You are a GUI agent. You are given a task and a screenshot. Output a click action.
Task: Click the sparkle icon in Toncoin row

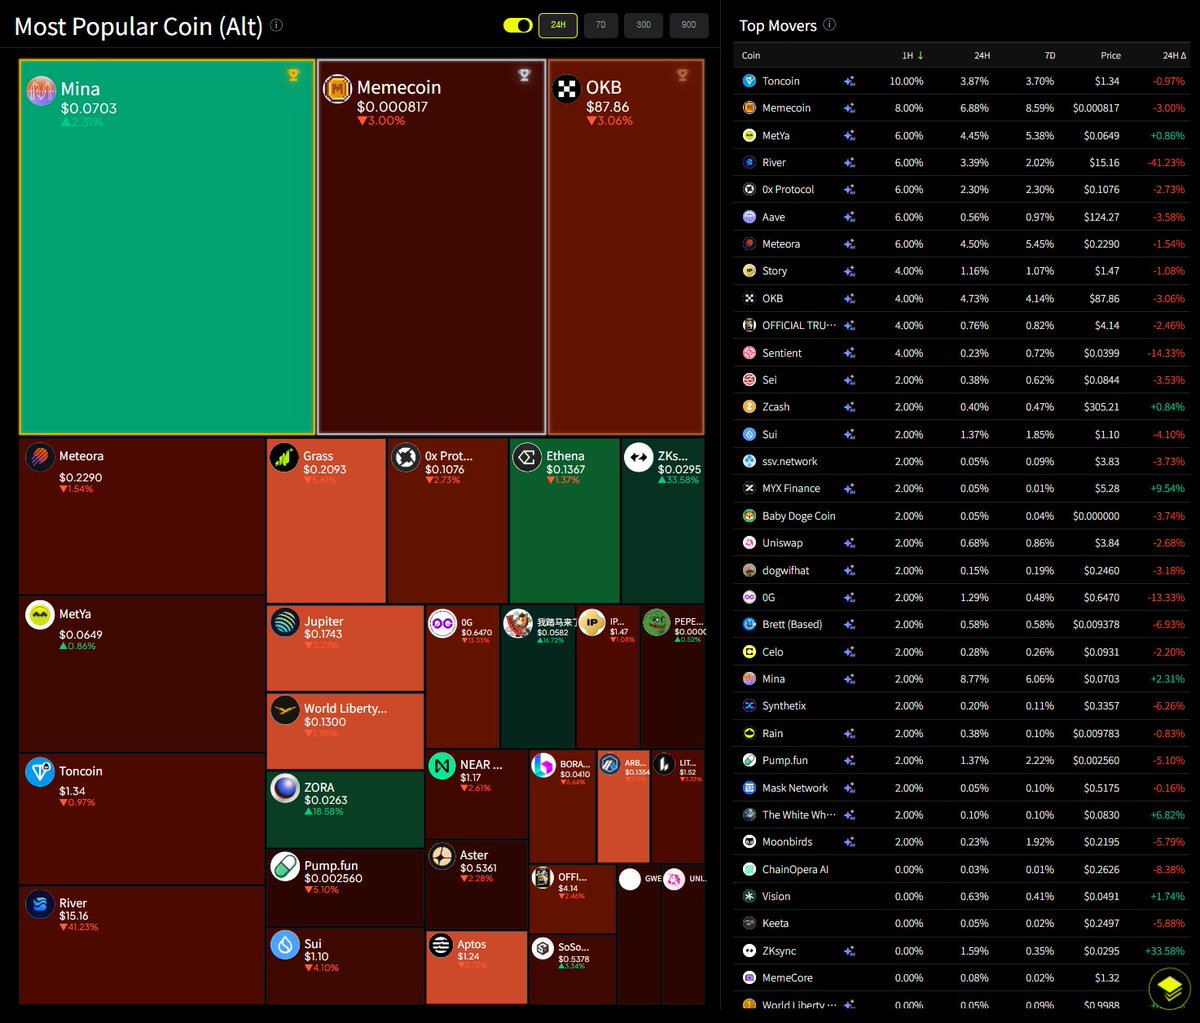coord(849,81)
